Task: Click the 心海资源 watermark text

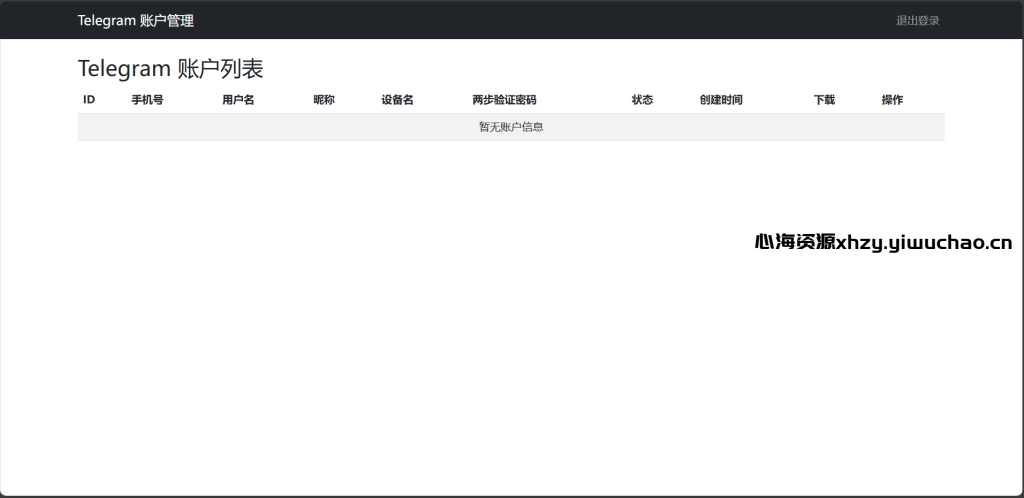Action: [x=794, y=242]
